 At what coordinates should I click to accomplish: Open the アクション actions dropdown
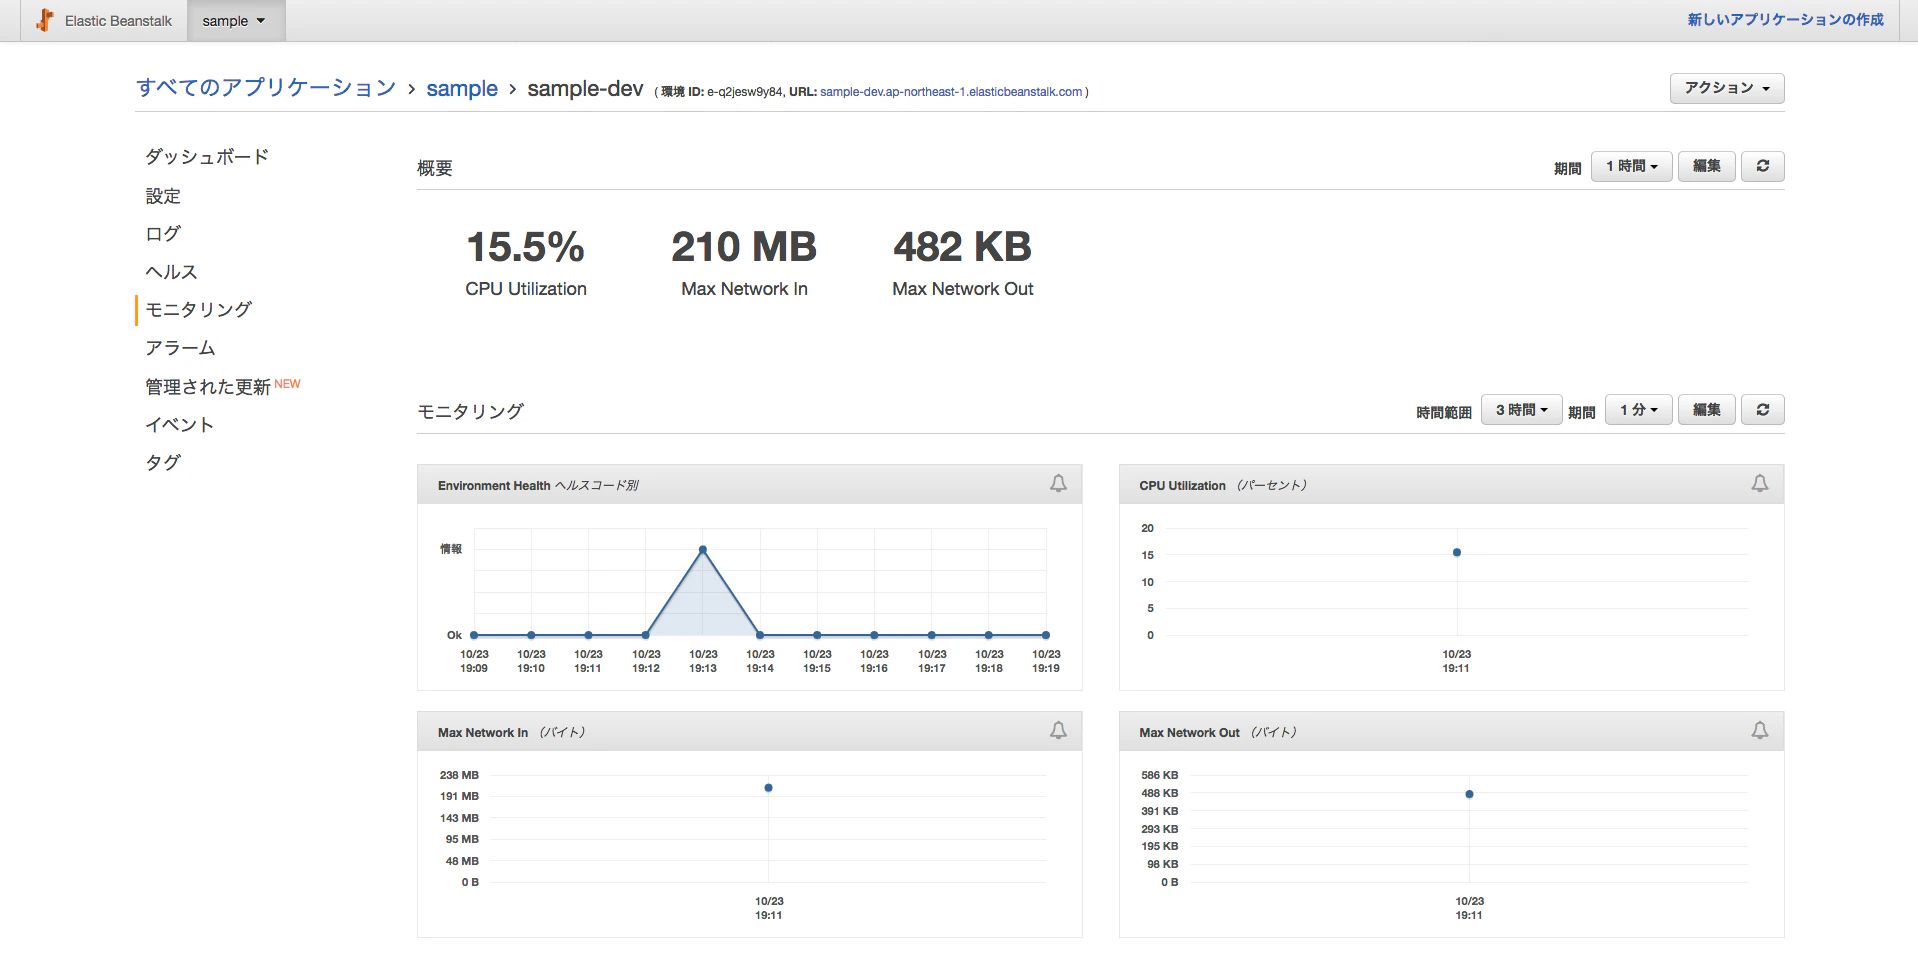pyautogui.click(x=1727, y=88)
